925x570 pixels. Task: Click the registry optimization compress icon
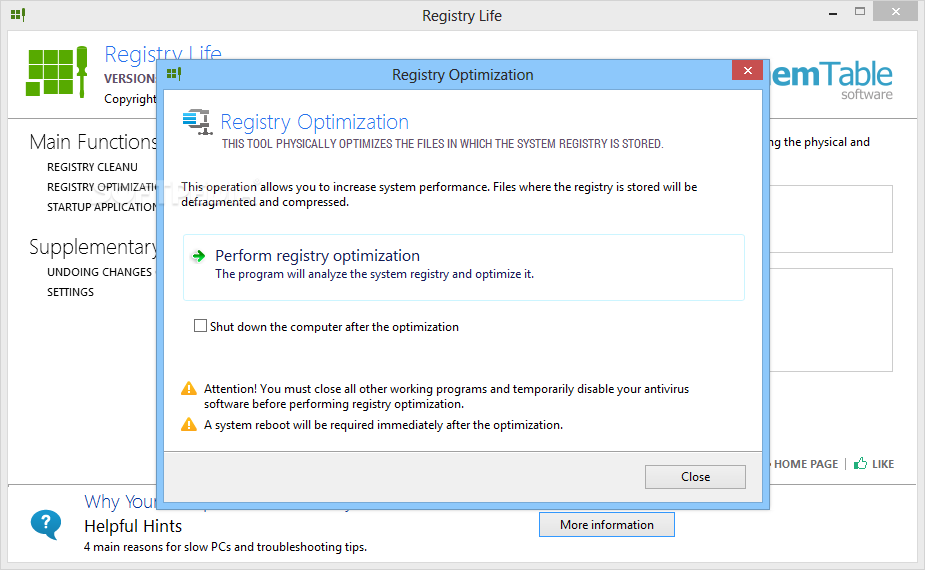197,122
